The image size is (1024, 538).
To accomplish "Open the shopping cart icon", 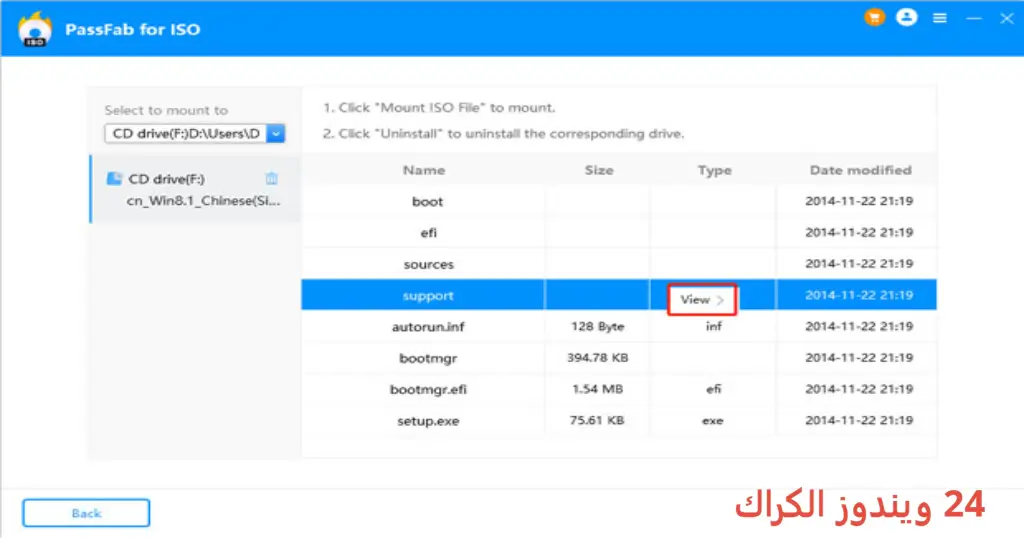I will [874, 18].
